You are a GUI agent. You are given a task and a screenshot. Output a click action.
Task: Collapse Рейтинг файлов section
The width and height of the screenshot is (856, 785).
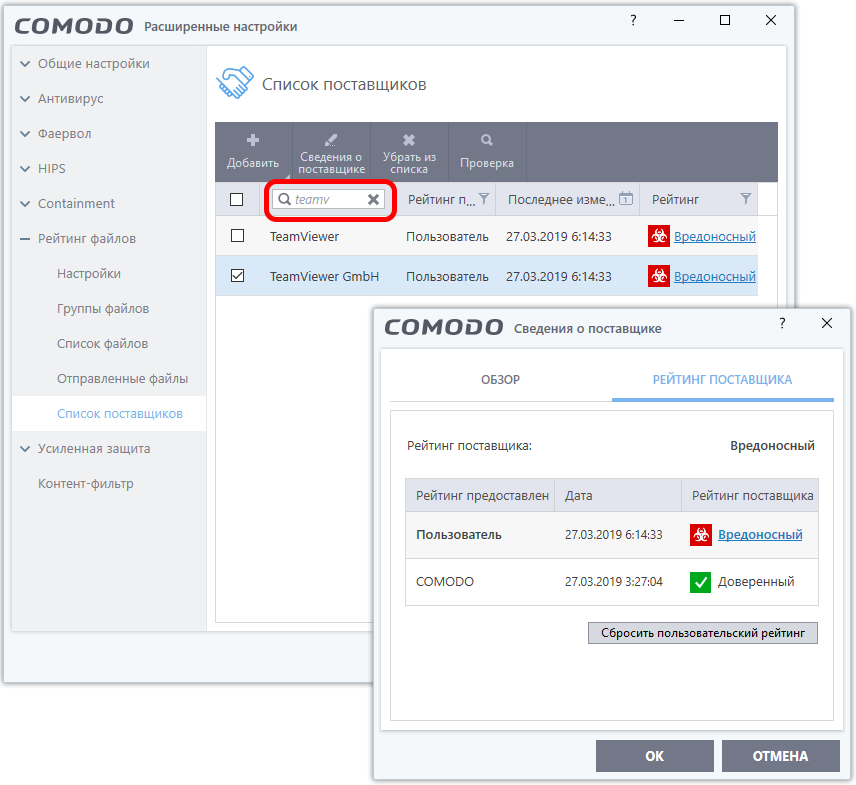click(x=25, y=239)
